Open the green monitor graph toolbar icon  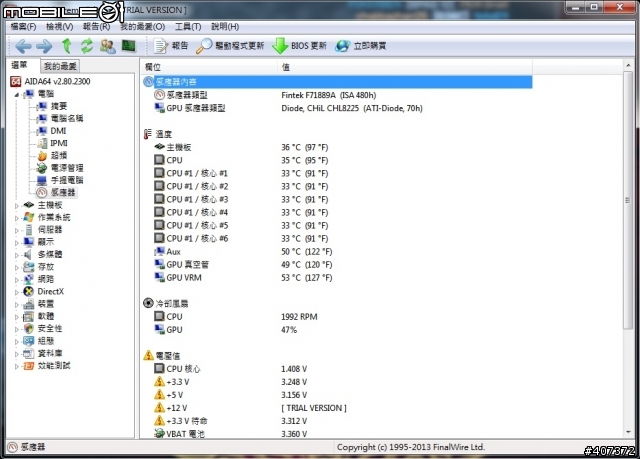pyautogui.click(x=129, y=46)
